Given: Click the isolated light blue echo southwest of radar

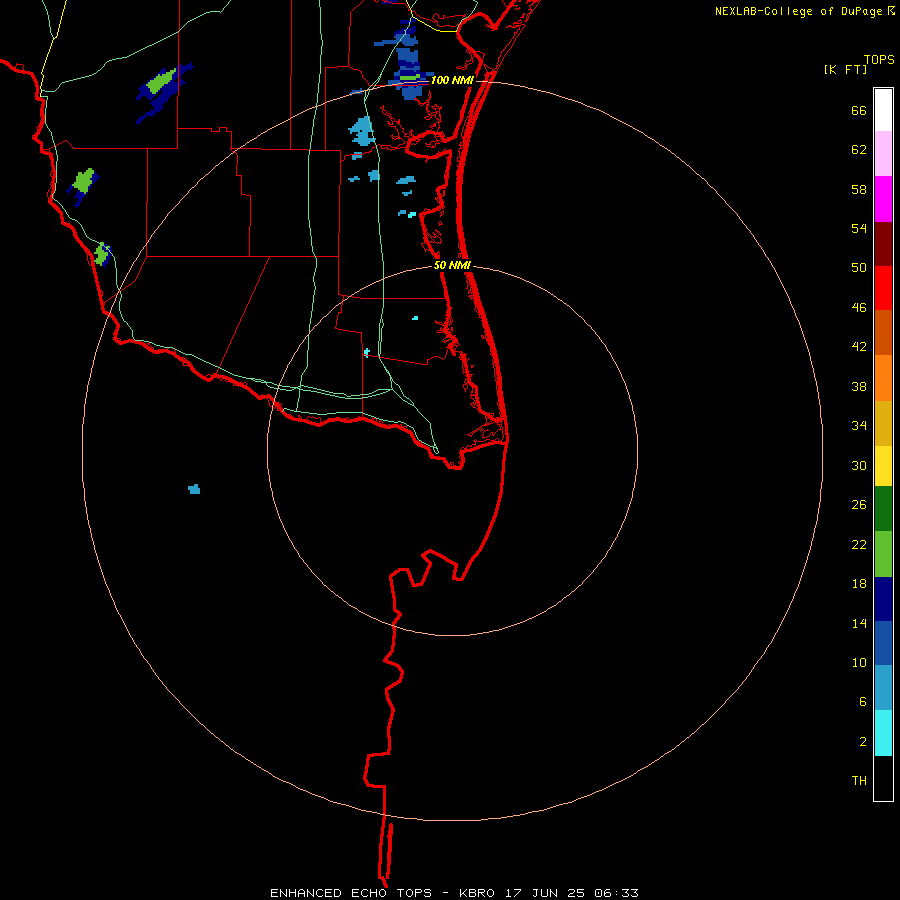Looking at the screenshot, I should [194, 489].
